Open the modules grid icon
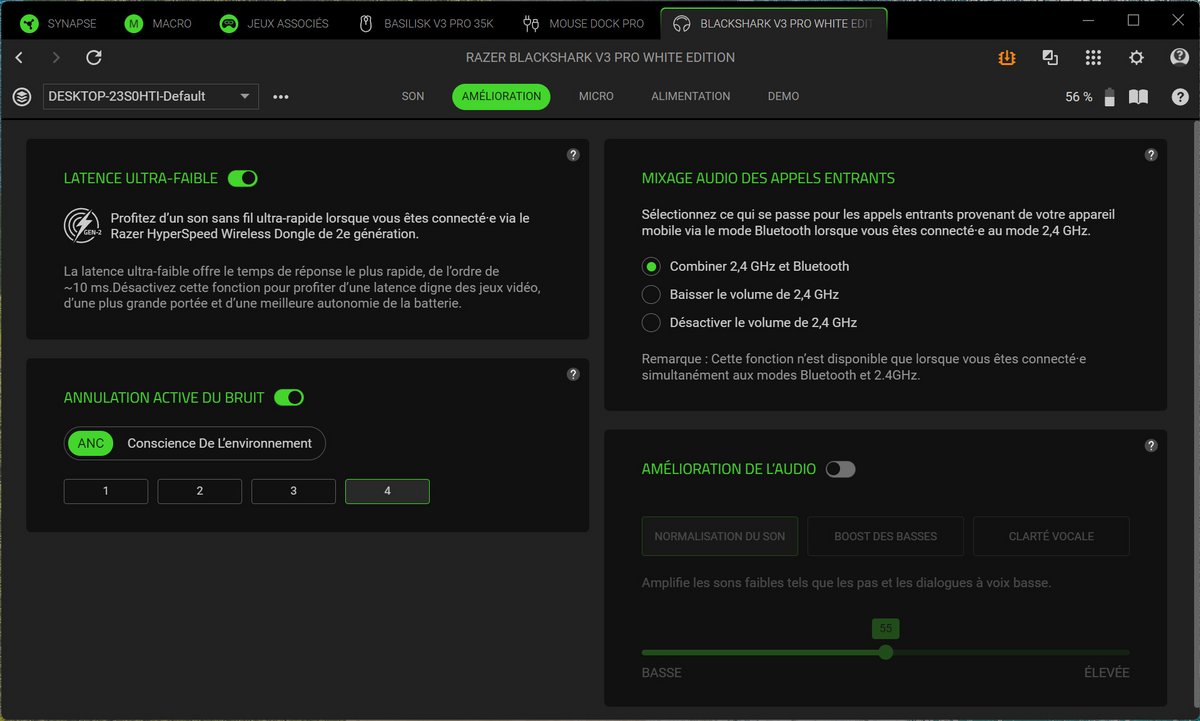 click(1093, 58)
